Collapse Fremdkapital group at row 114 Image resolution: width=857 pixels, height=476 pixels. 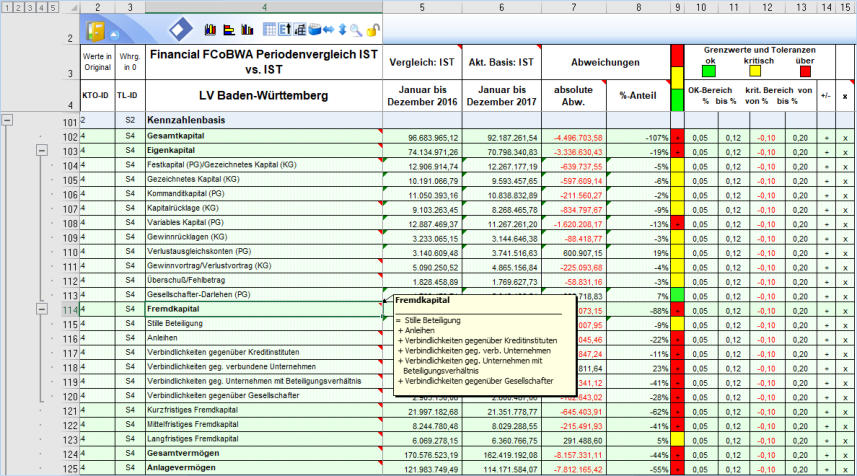coord(40,311)
